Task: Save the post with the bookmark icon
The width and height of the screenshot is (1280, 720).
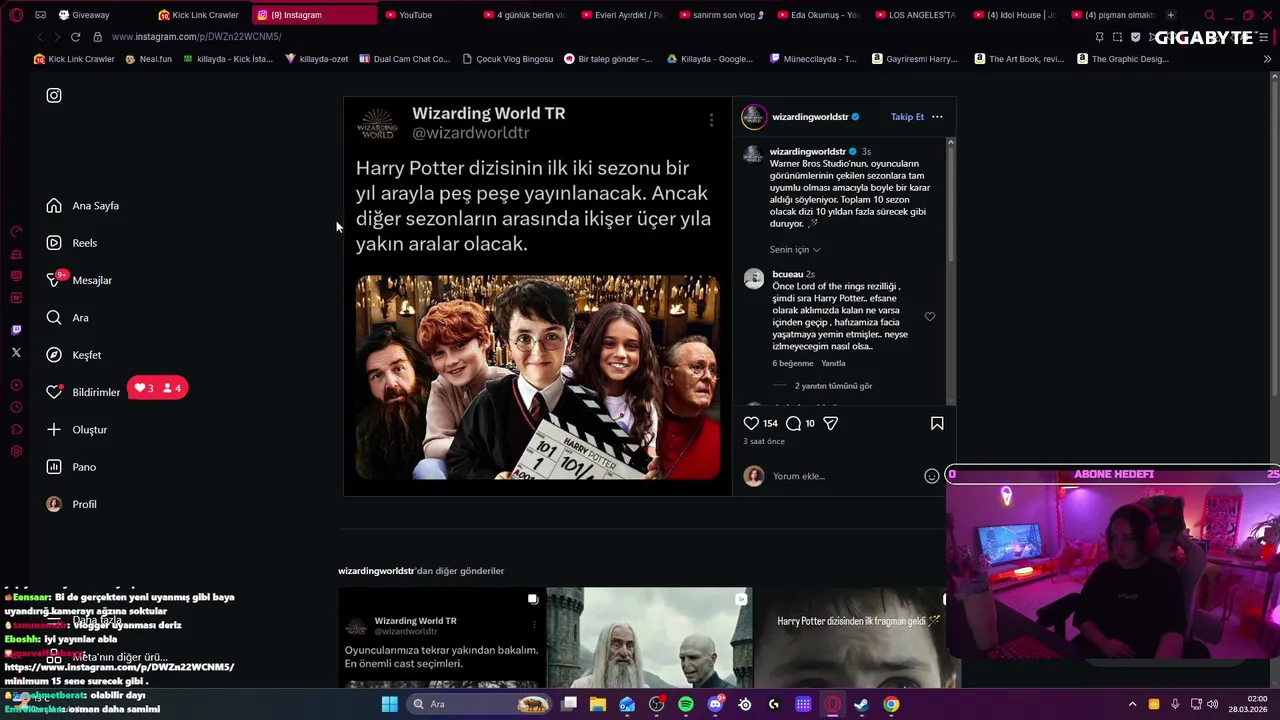Action: (937, 423)
